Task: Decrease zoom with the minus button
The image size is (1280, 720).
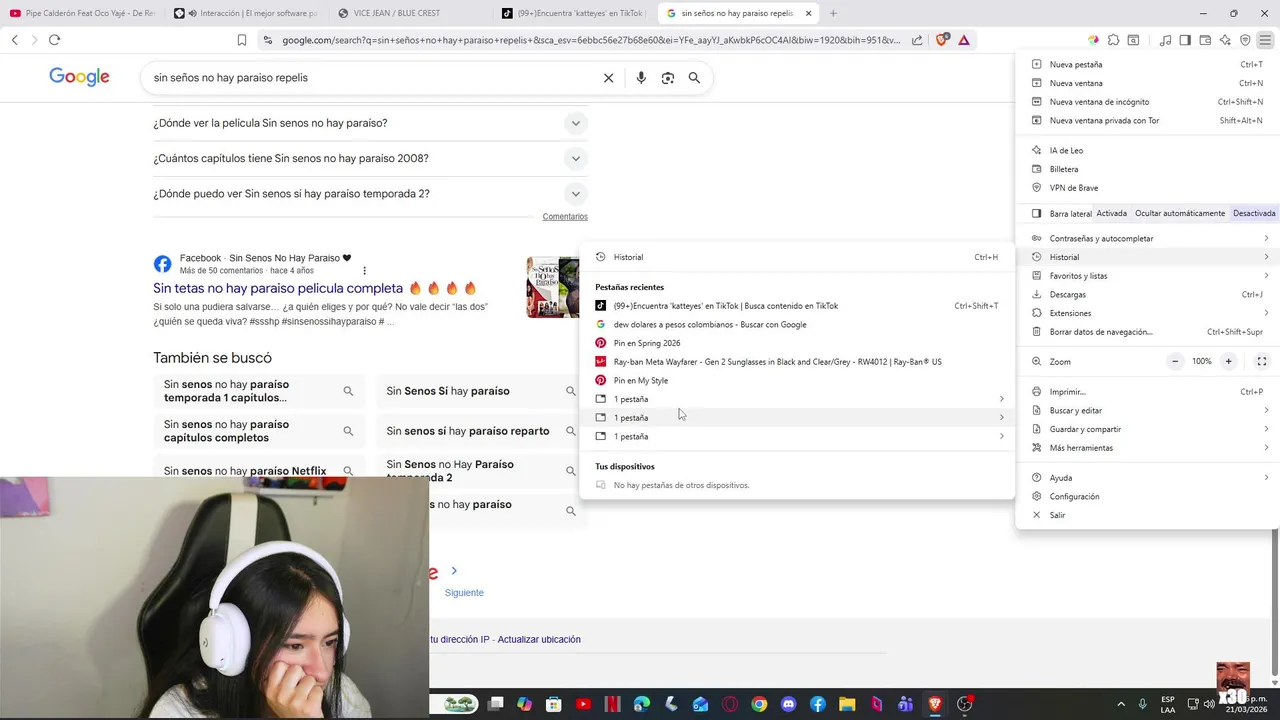Action: [1175, 361]
